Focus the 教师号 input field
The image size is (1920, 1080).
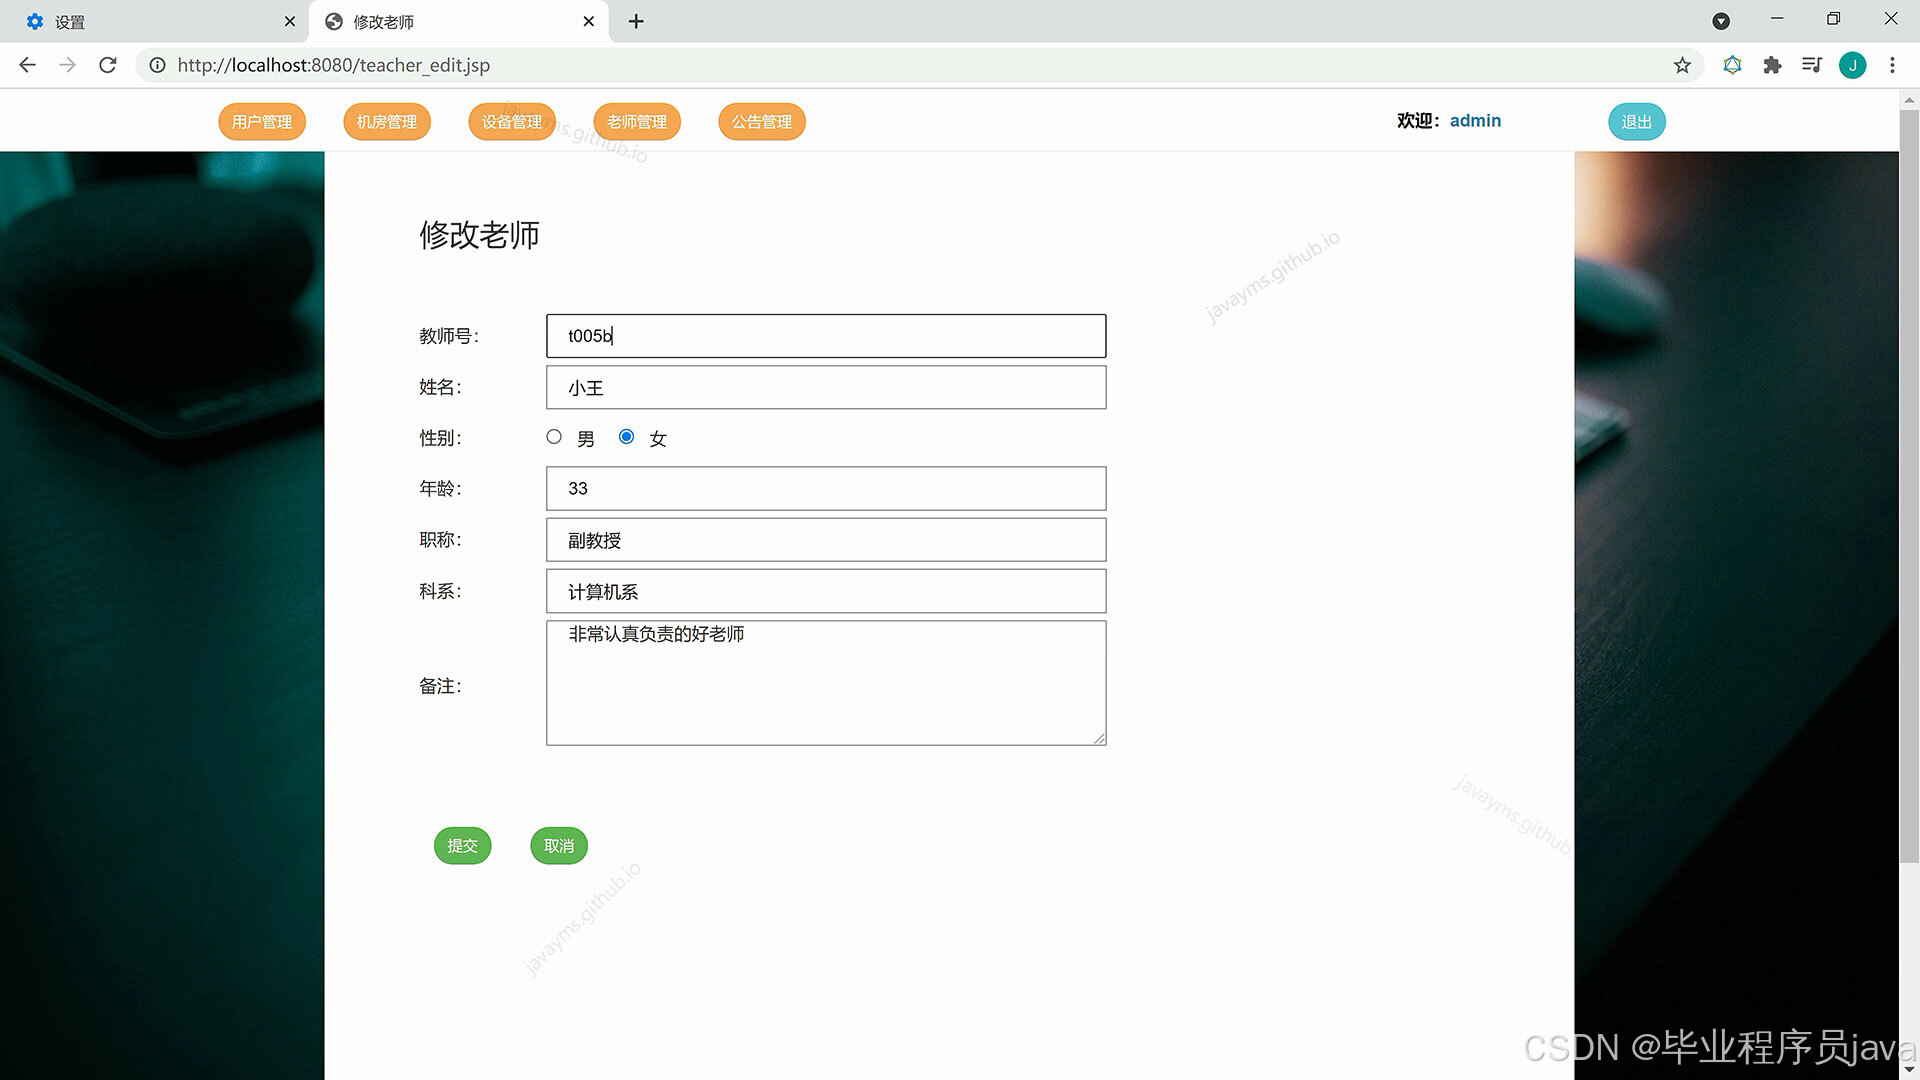point(826,336)
